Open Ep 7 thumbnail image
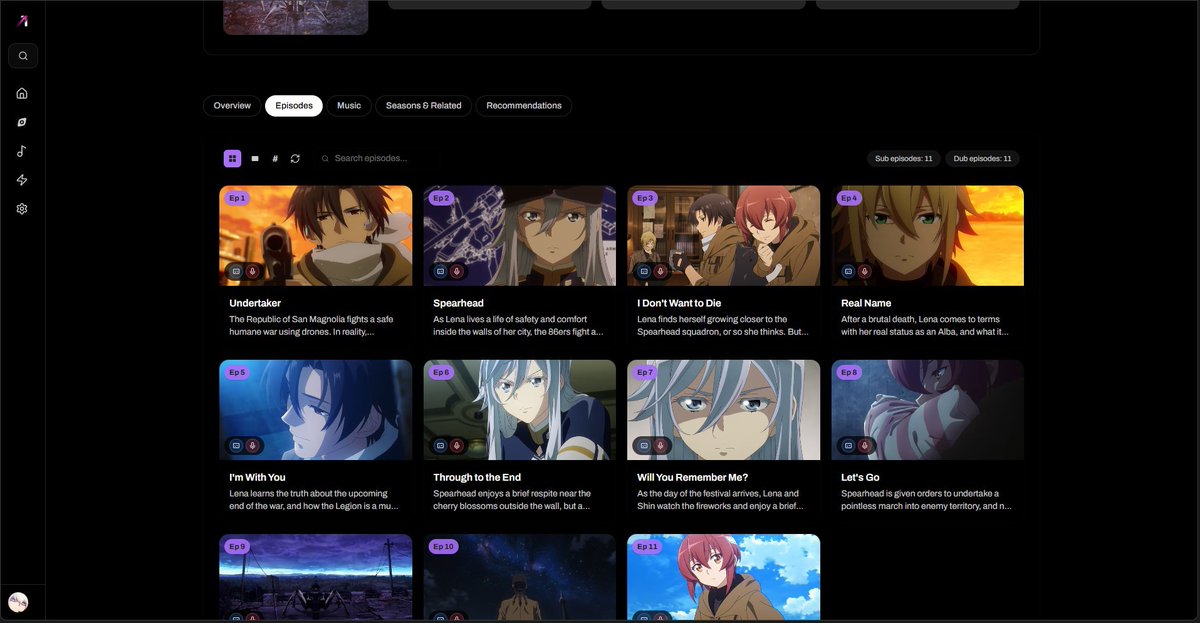 tap(724, 410)
